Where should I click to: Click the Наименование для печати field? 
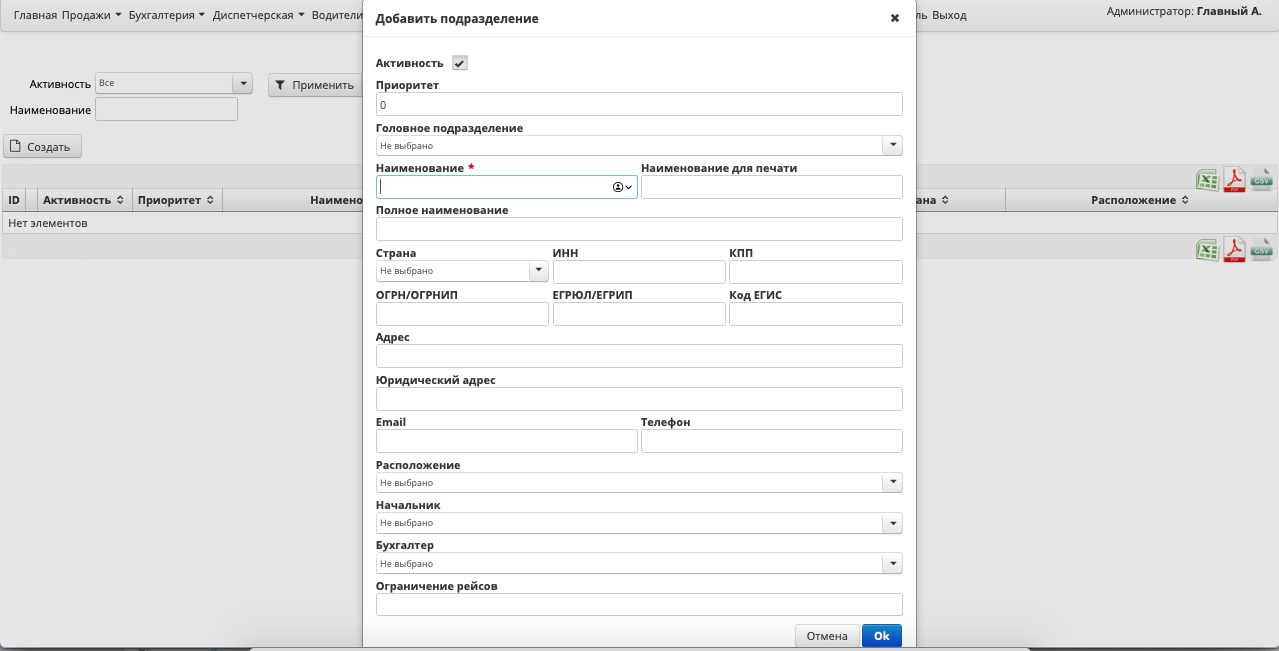coord(772,187)
